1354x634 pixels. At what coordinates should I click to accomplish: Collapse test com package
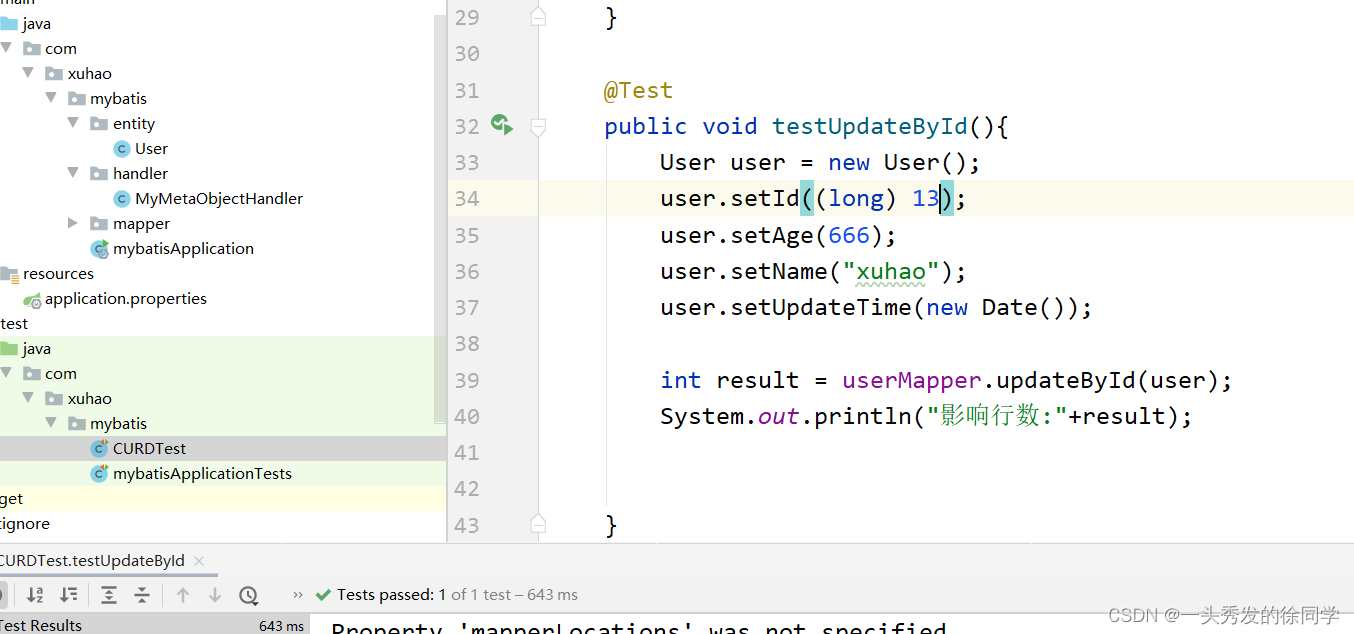pos(7,373)
